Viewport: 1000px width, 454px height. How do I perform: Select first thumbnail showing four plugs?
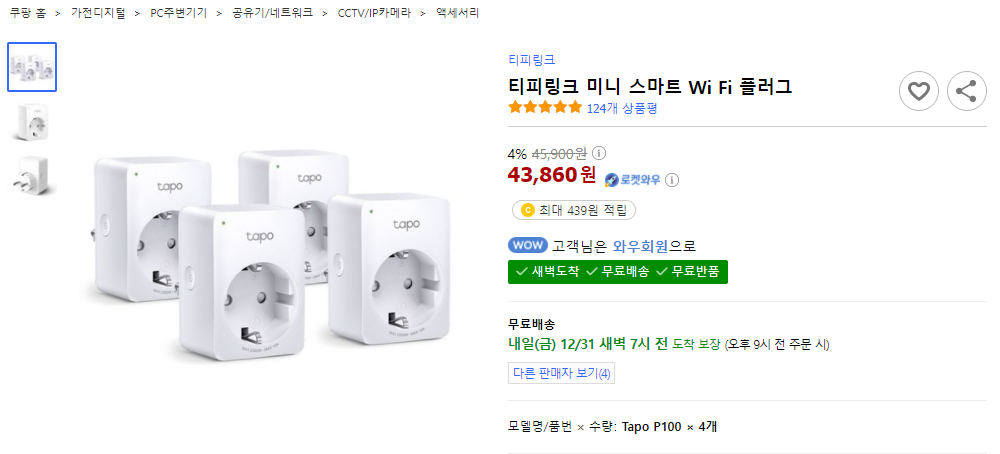click(x=32, y=67)
